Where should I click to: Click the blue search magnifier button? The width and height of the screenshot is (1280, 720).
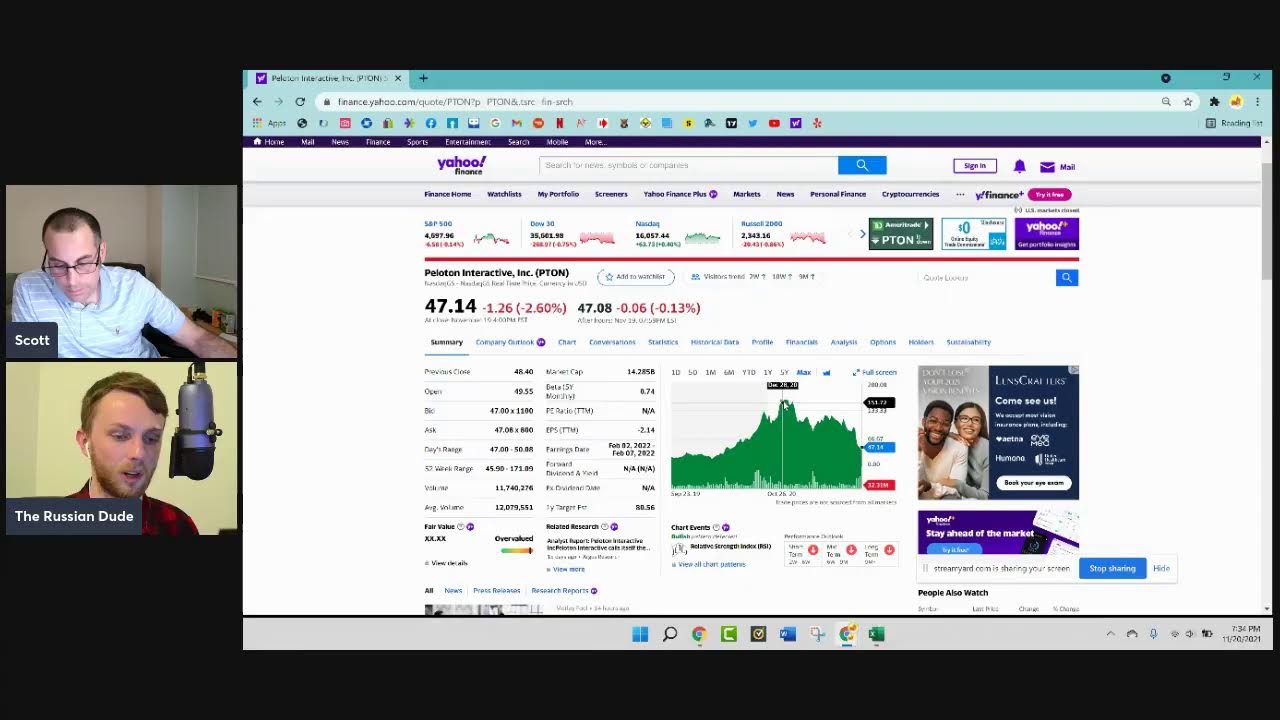[862, 165]
